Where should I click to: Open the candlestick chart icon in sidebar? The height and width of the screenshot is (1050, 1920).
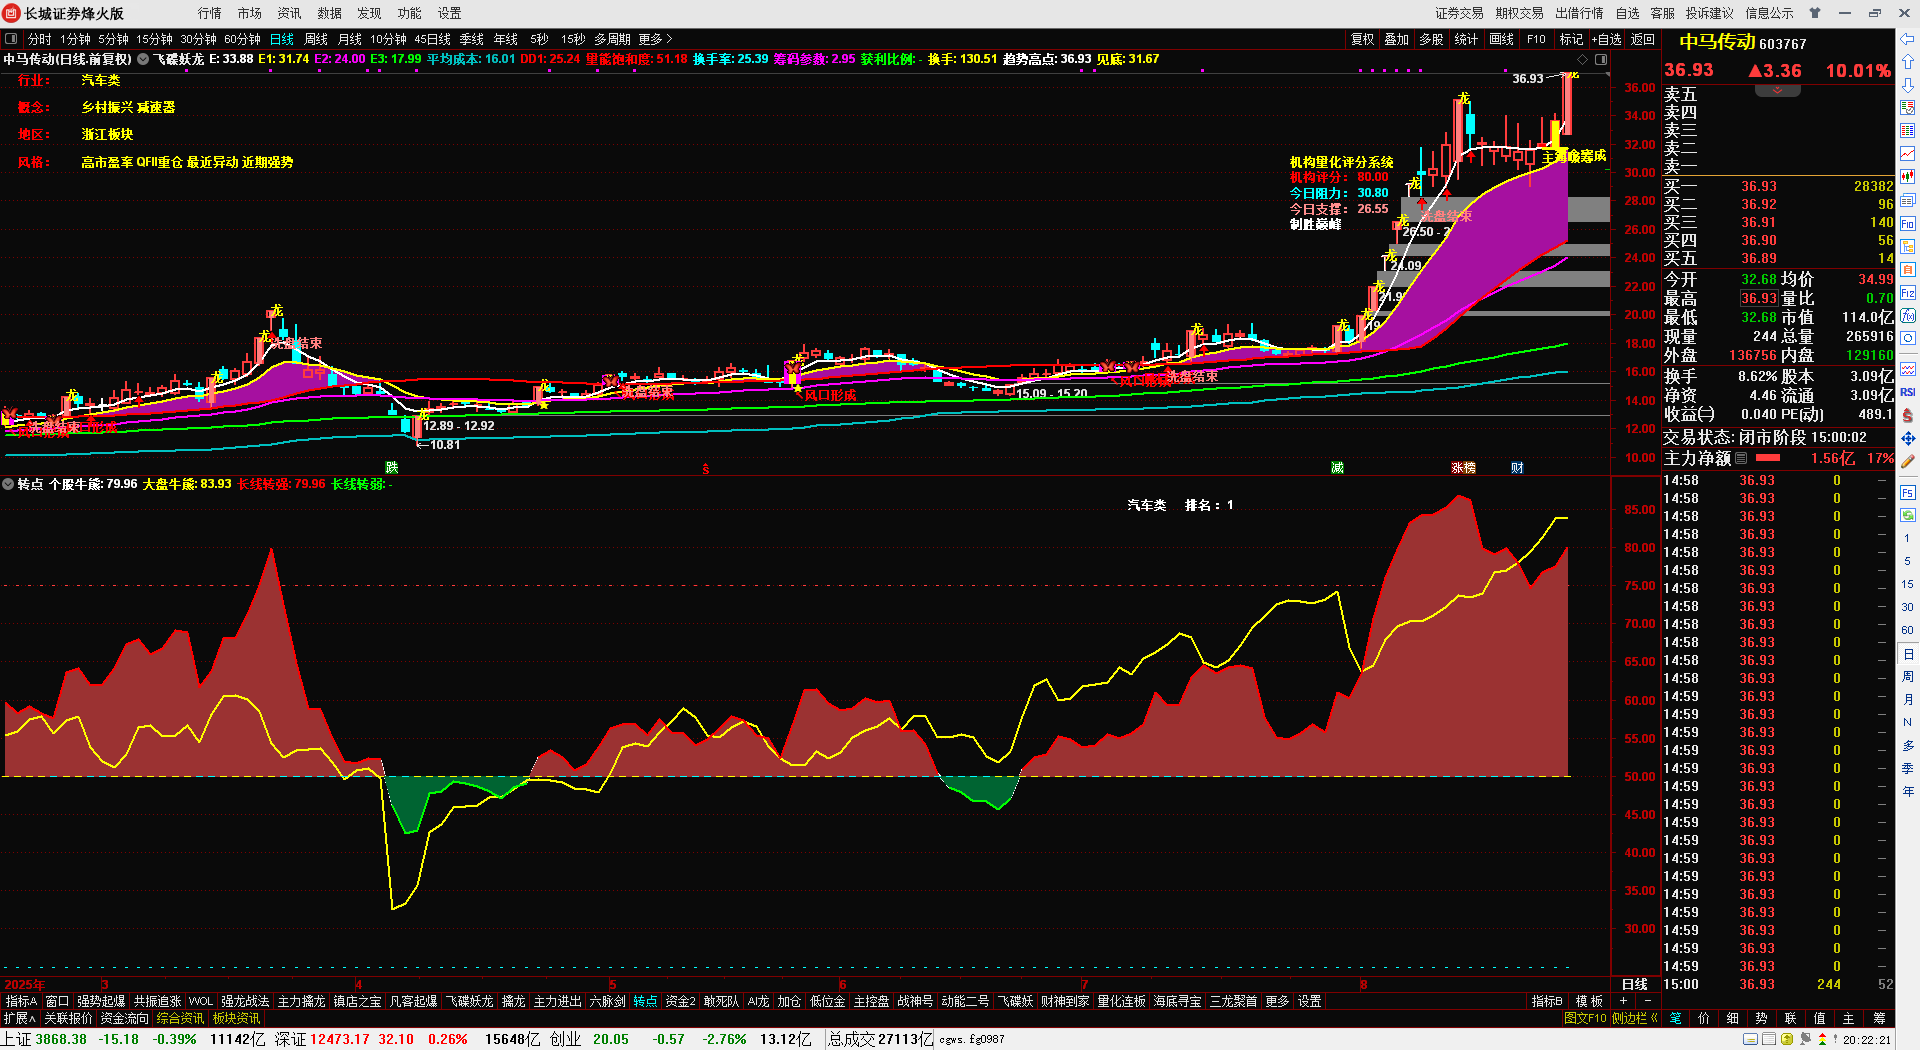pos(1908,177)
